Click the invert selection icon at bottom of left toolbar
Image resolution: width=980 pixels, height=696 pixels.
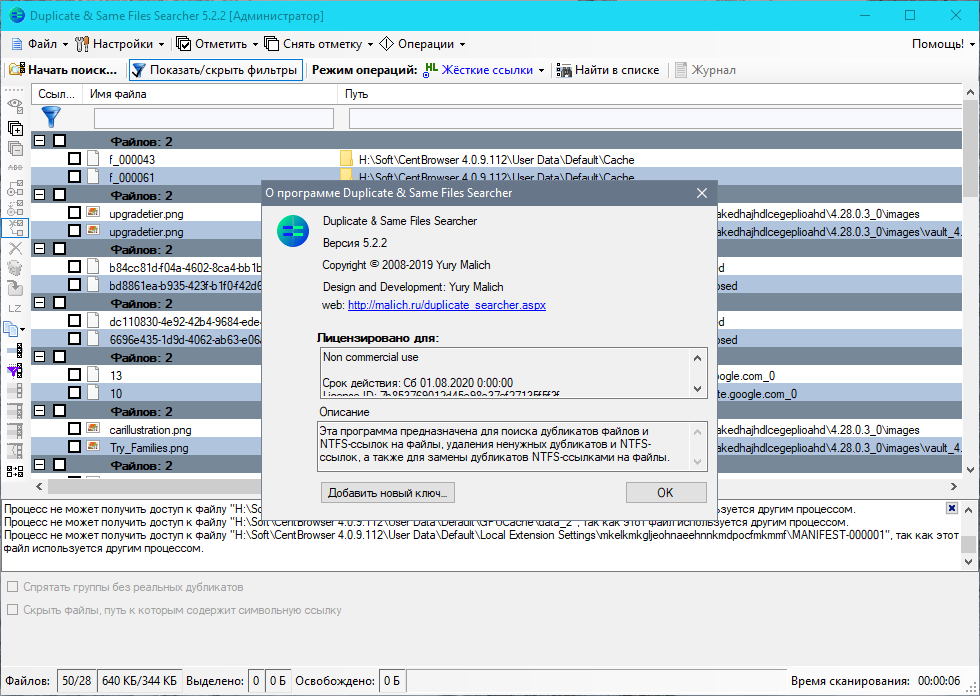[x=15, y=471]
